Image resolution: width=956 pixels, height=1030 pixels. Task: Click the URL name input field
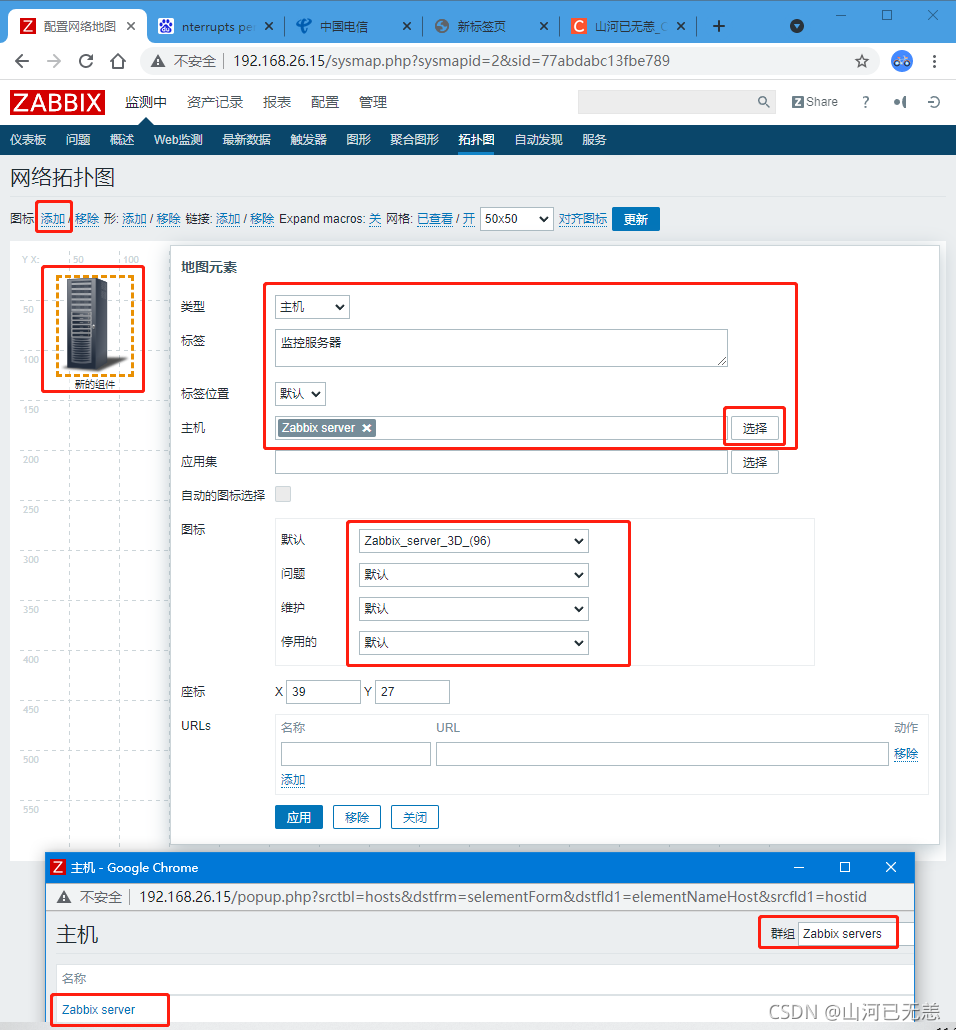tap(355, 754)
